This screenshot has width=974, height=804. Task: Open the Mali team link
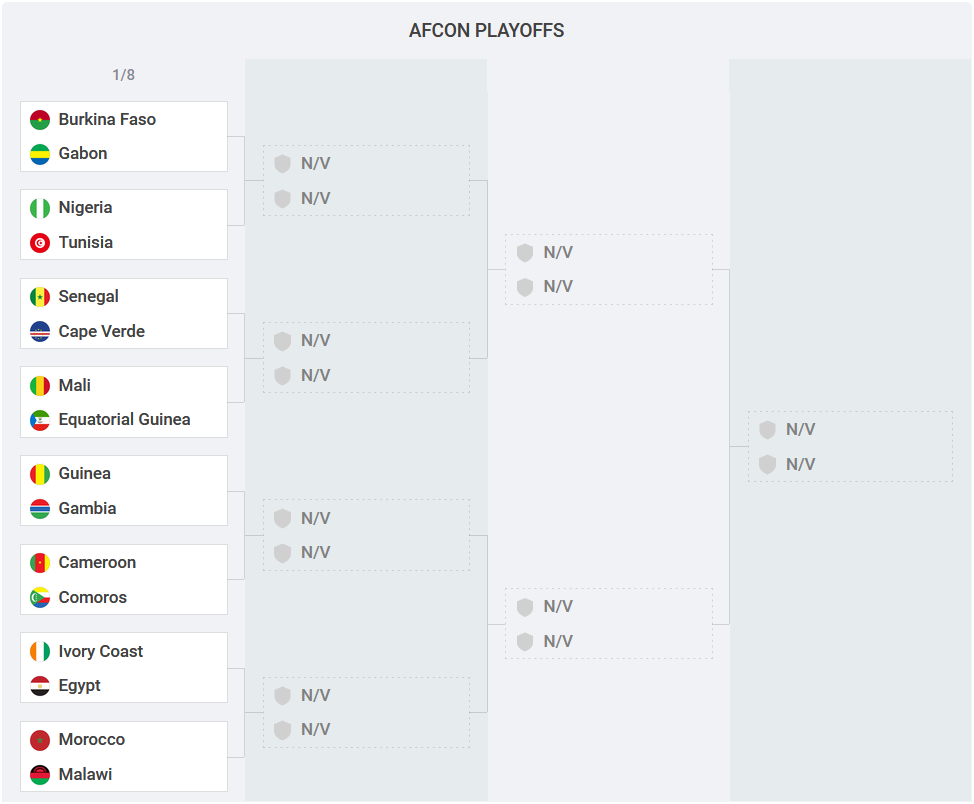click(x=75, y=386)
